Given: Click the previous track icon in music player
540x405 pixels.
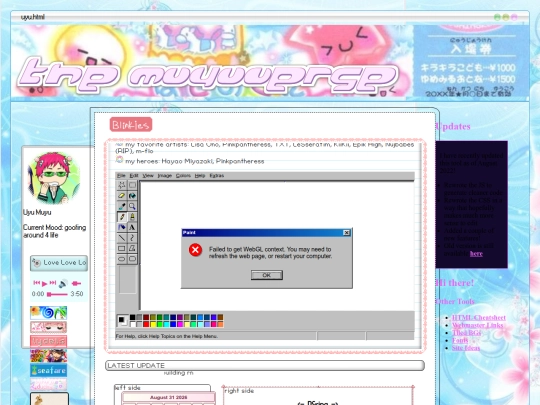Looking at the screenshot, I should click(x=37, y=283).
